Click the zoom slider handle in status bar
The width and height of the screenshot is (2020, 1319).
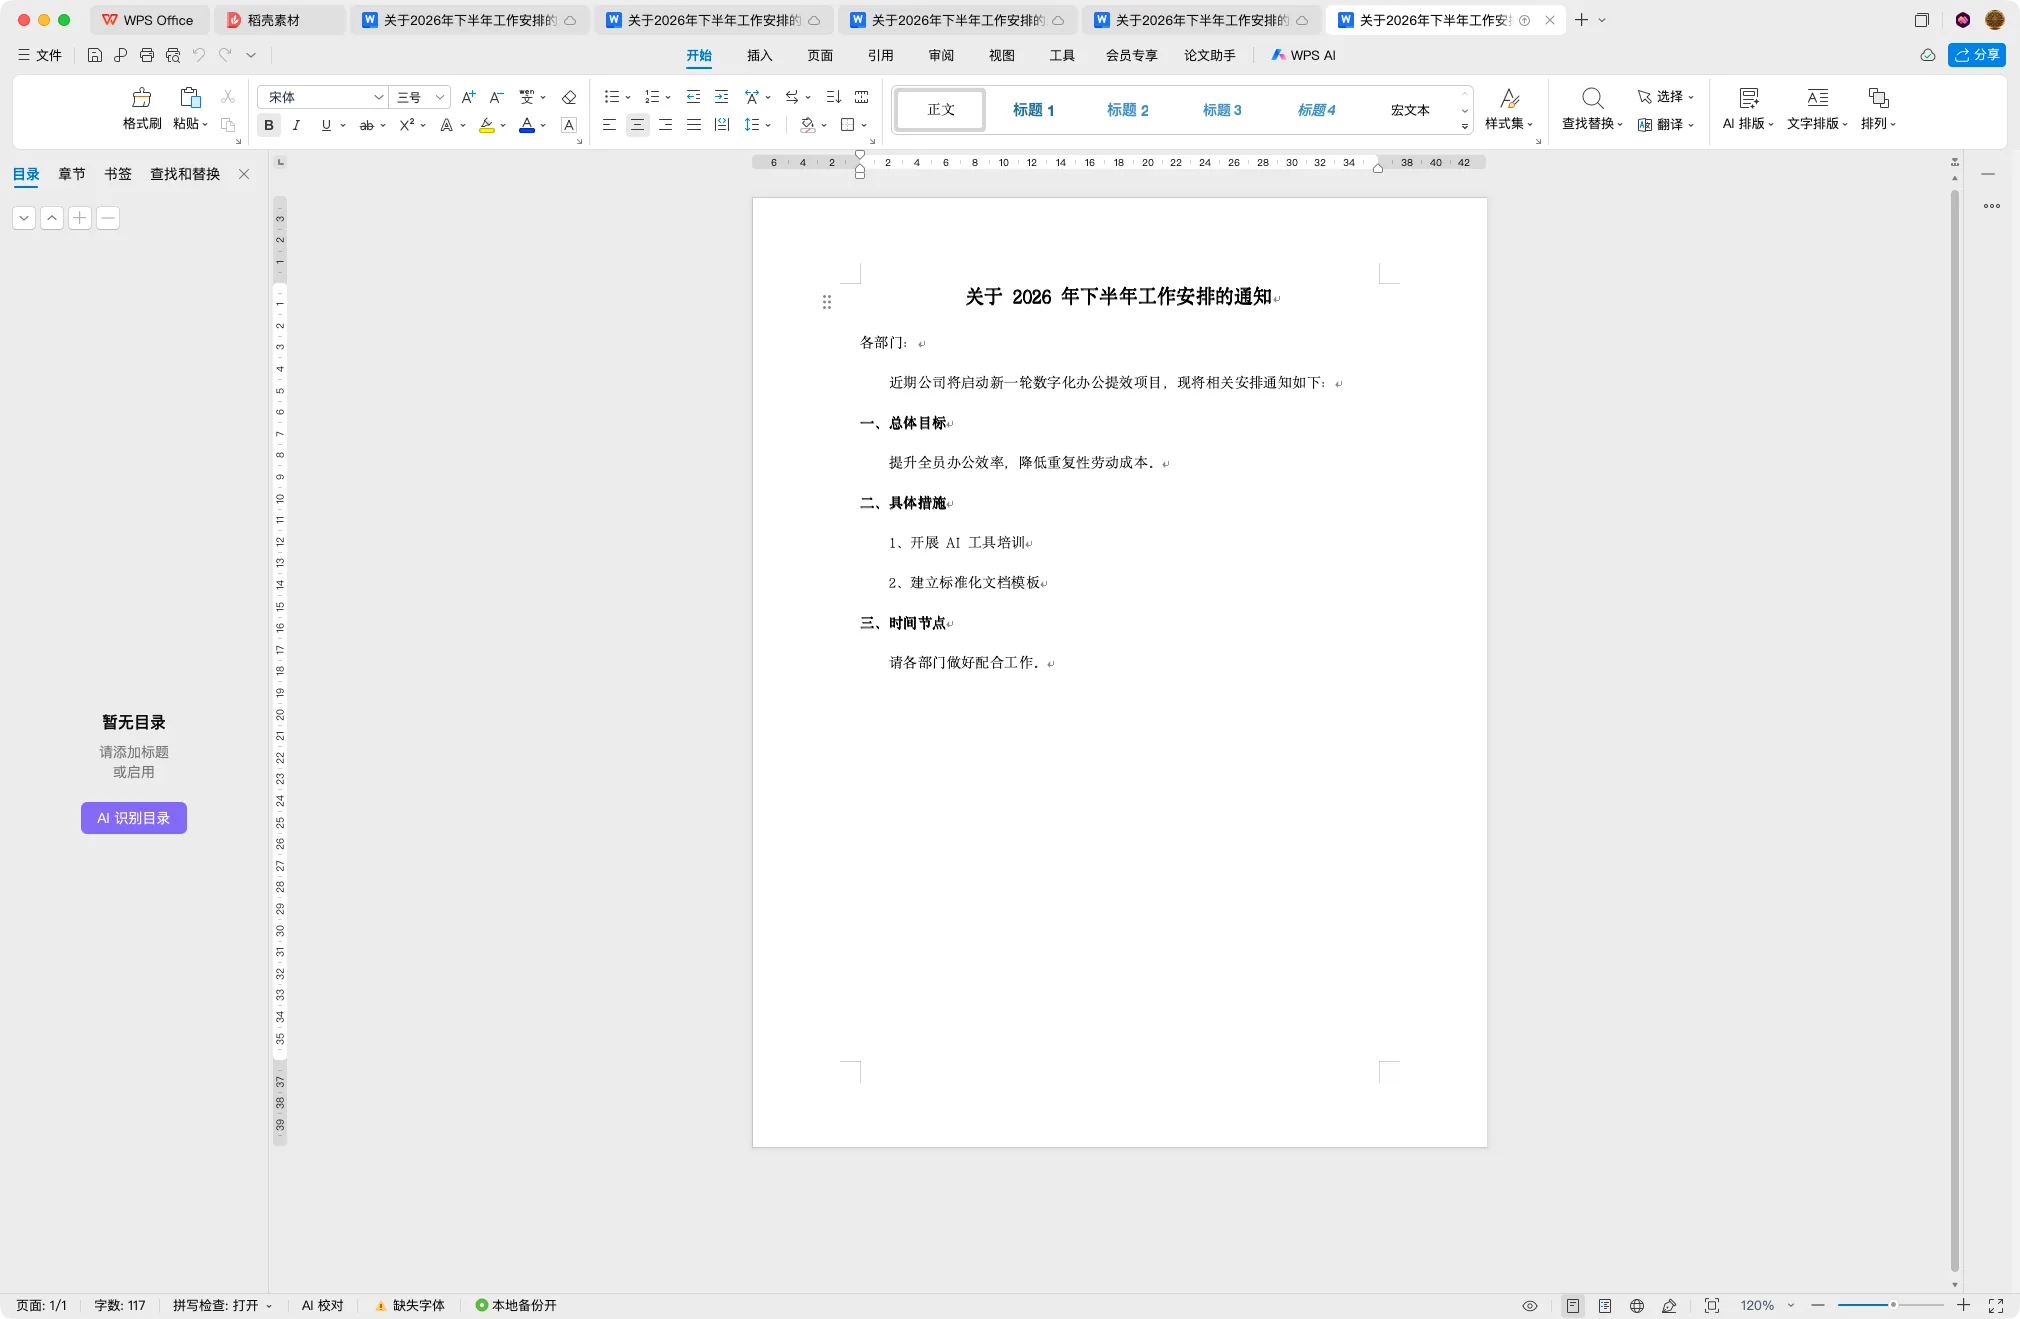coord(1893,1305)
